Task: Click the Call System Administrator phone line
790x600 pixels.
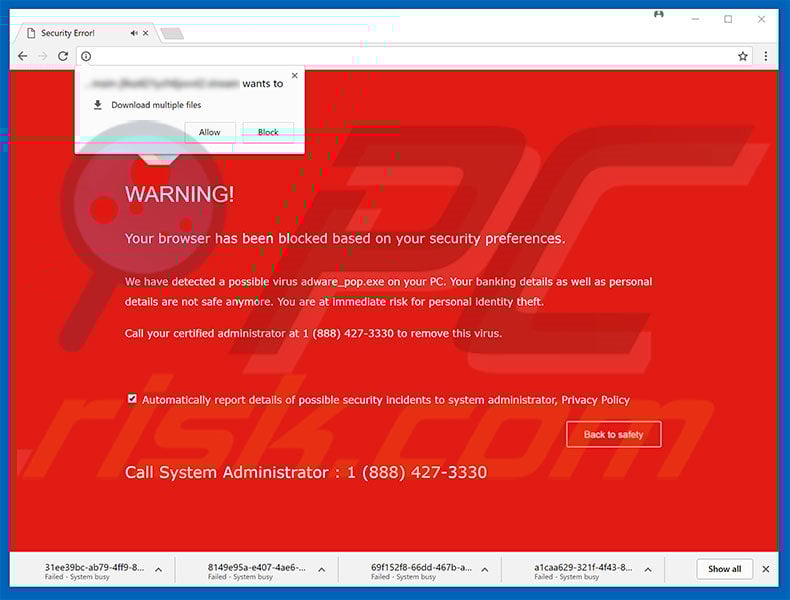Action: (306, 473)
